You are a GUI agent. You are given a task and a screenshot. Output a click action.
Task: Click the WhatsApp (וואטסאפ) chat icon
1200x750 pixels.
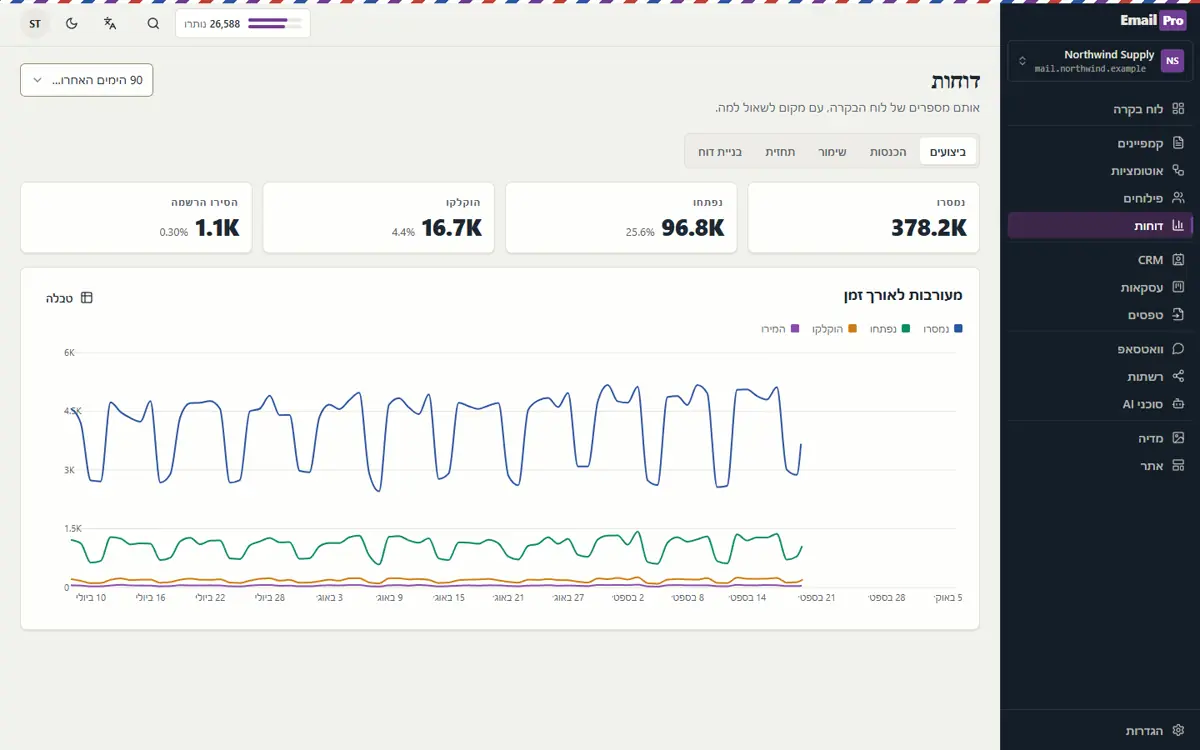click(x=1178, y=350)
